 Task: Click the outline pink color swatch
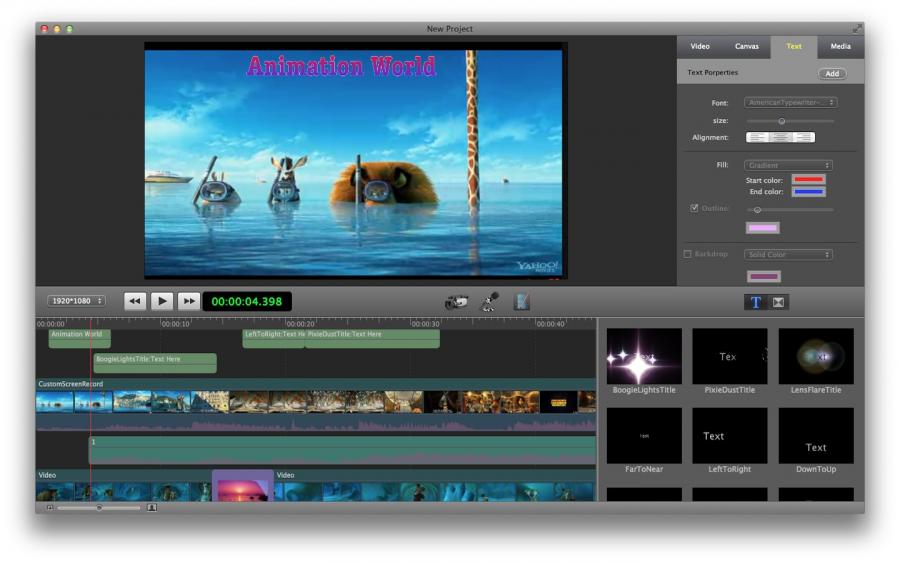click(x=762, y=228)
